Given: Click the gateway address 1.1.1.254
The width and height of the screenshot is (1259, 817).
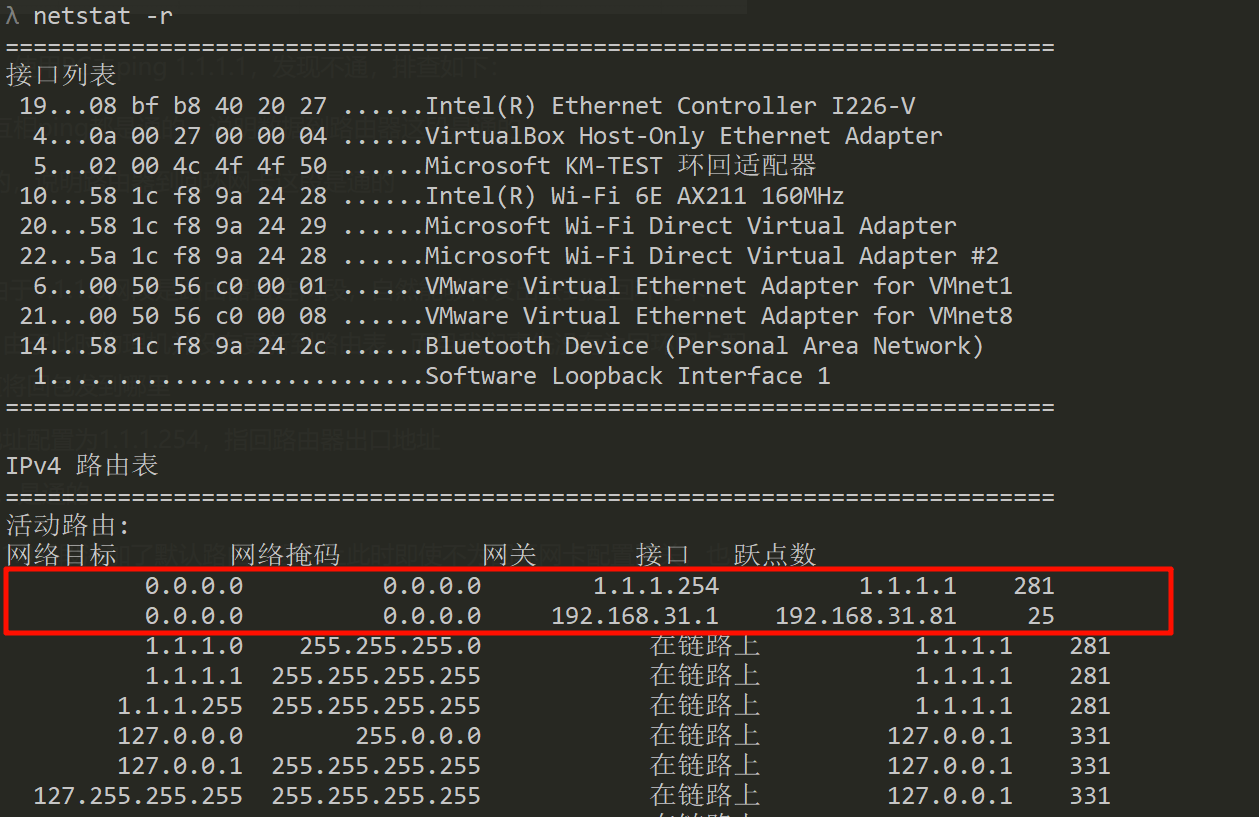Looking at the screenshot, I should click(656, 586).
